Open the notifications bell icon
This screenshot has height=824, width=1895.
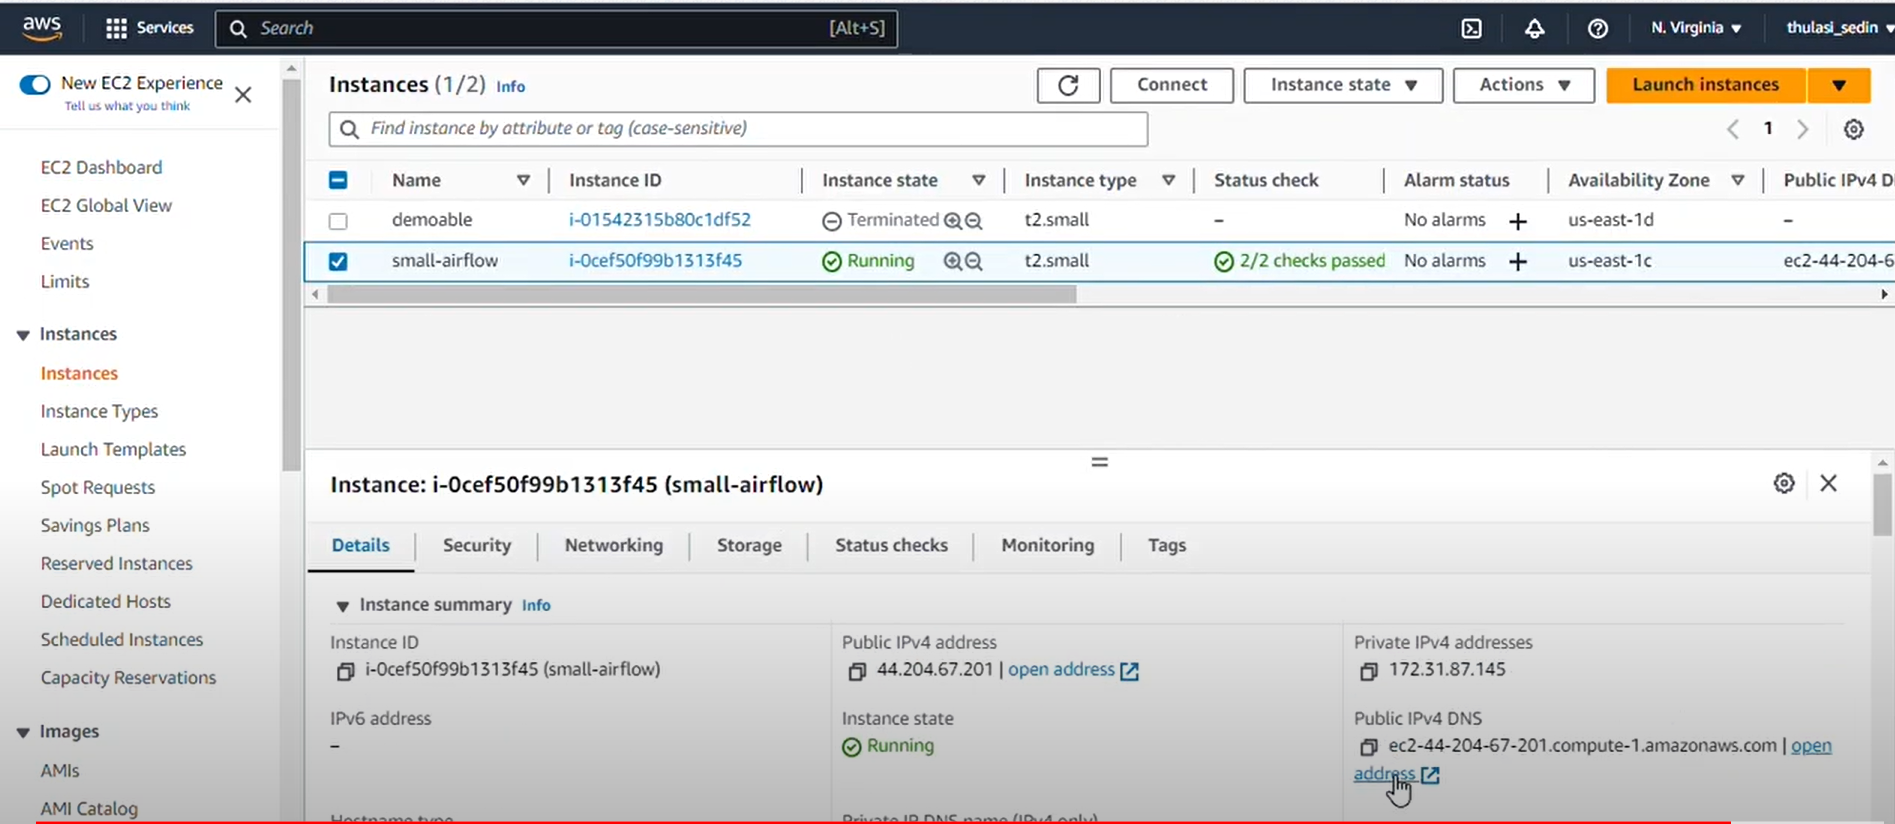[x=1534, y=28]
